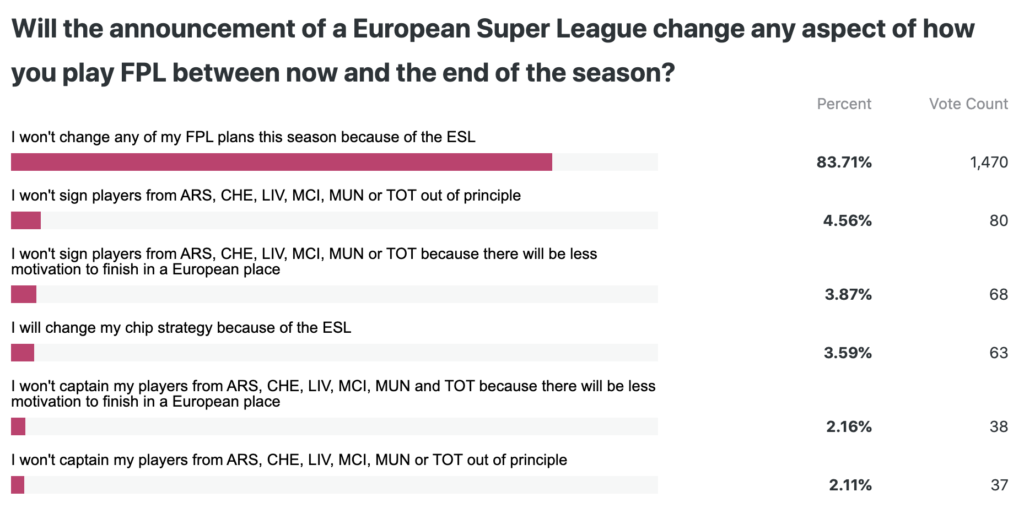
Task: Click the poll question heading about European Super League
Action: (x=492, y=49)
